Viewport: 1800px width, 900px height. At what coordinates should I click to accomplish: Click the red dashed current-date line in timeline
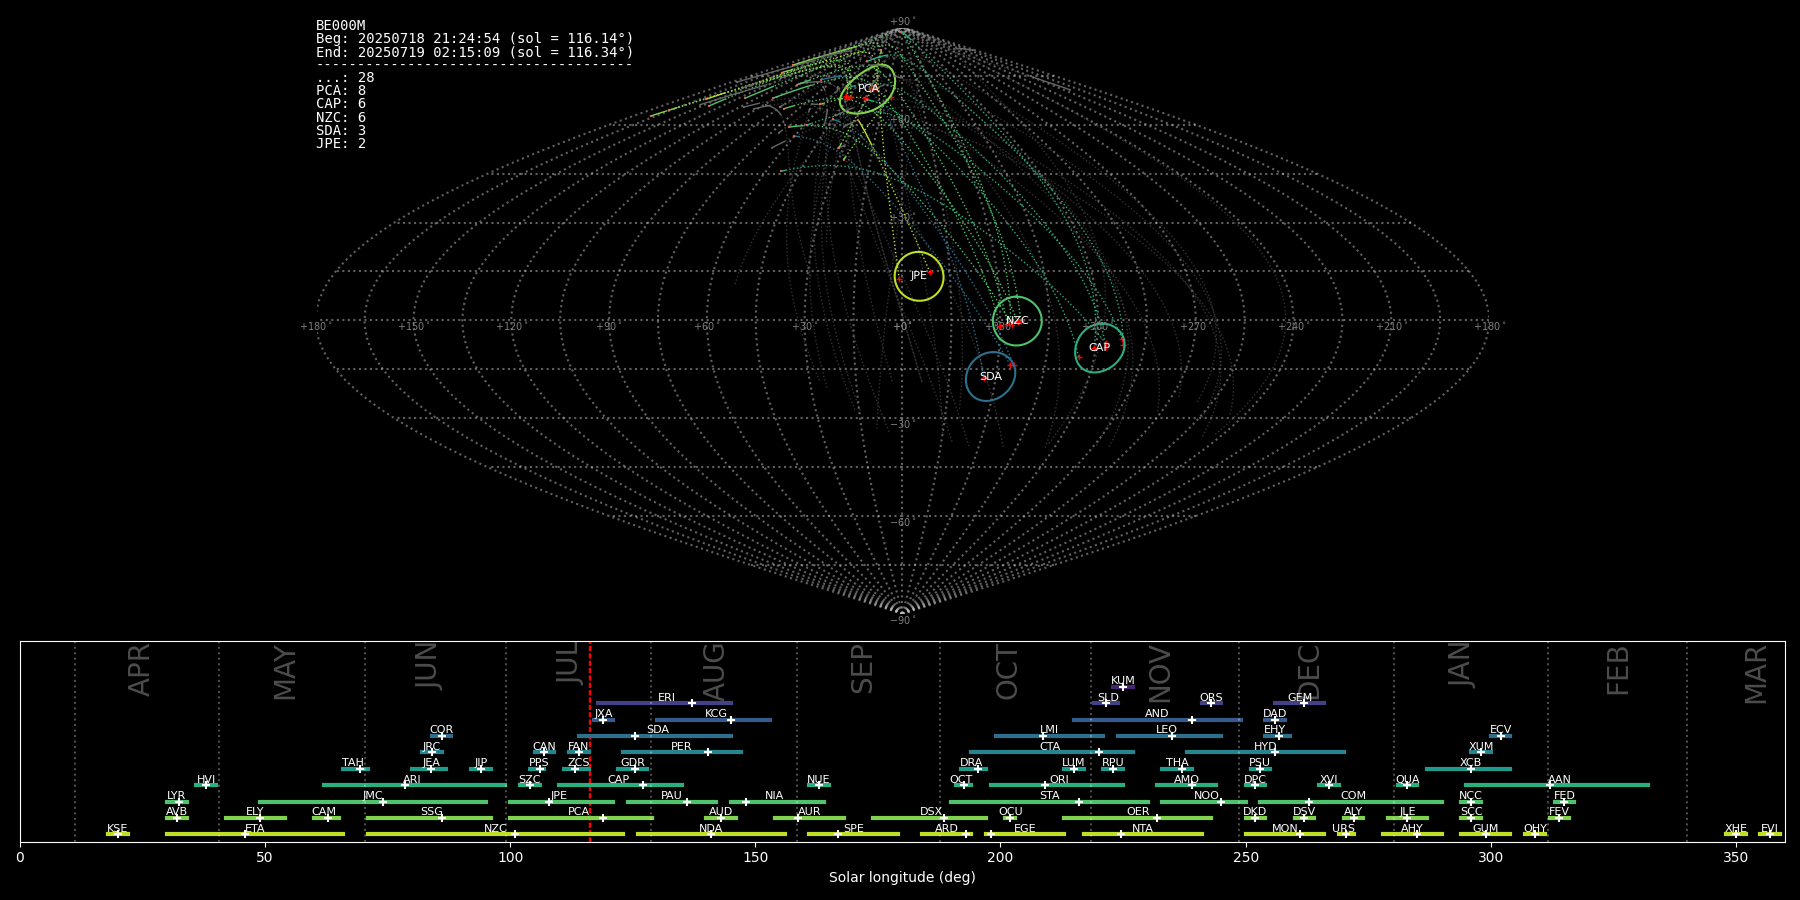pos(590,741)
